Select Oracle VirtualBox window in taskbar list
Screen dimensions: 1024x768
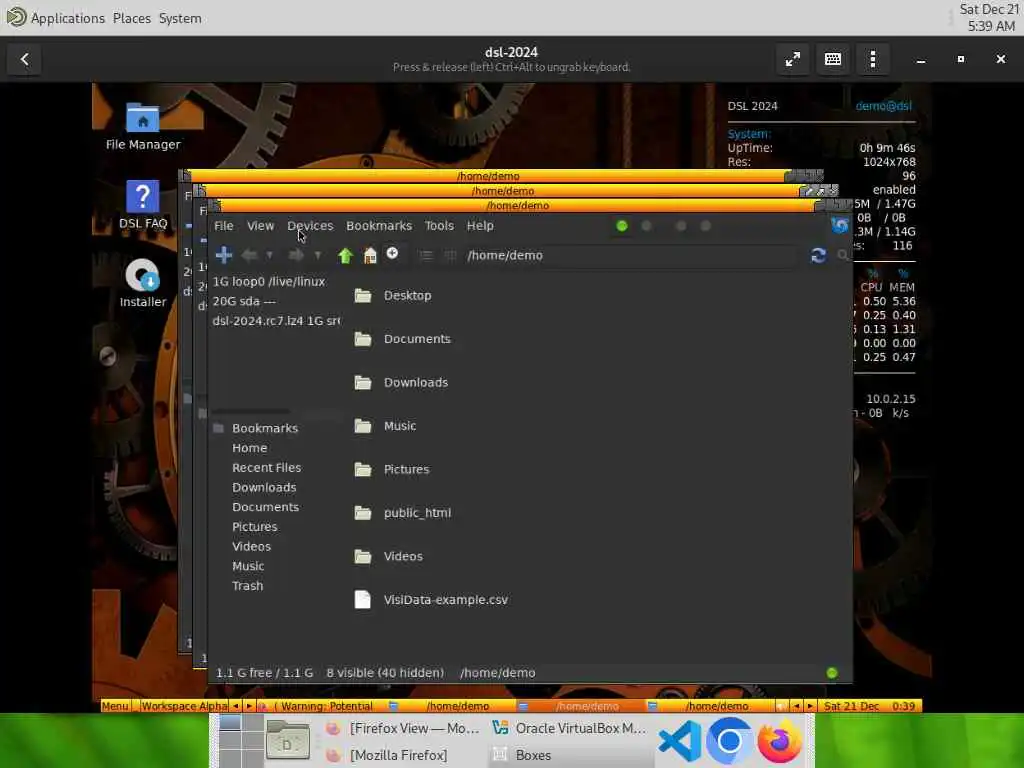[569, 728]
